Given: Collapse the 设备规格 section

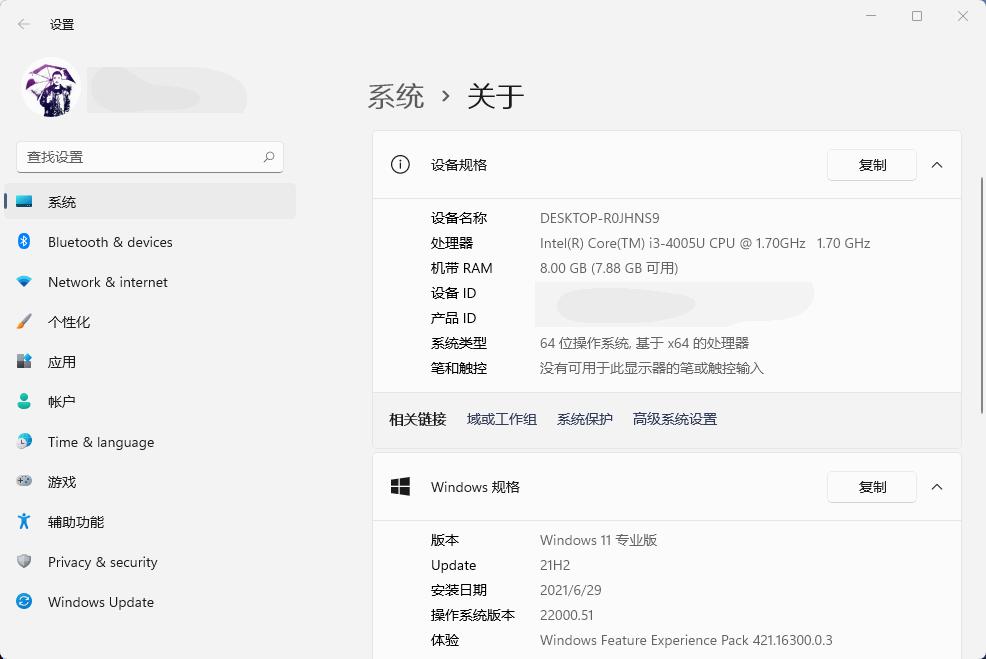Looking at the screenshot, I should (x=937, y=165).
